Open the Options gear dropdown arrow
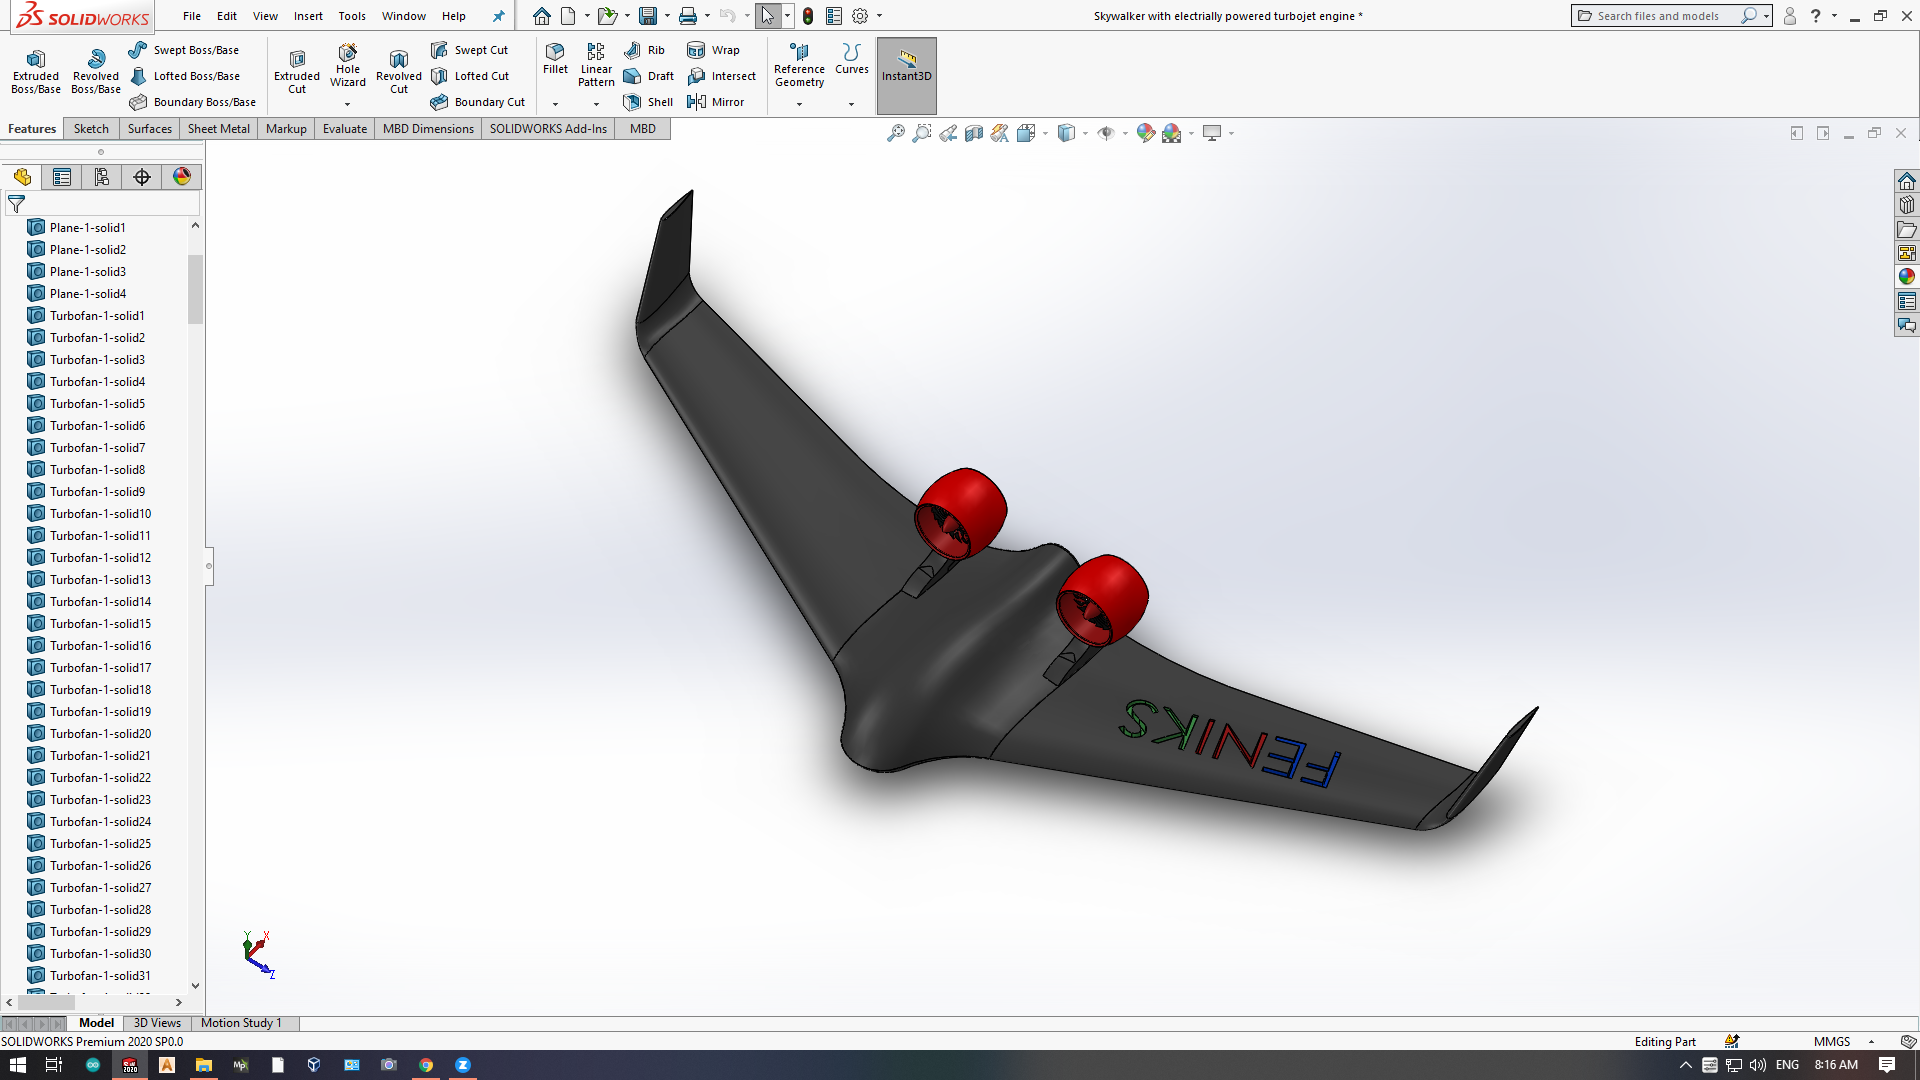 879,16
